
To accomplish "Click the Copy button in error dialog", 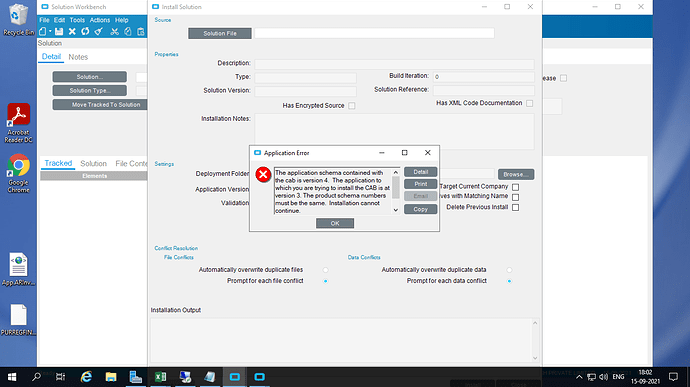I will tap(420, 209).
